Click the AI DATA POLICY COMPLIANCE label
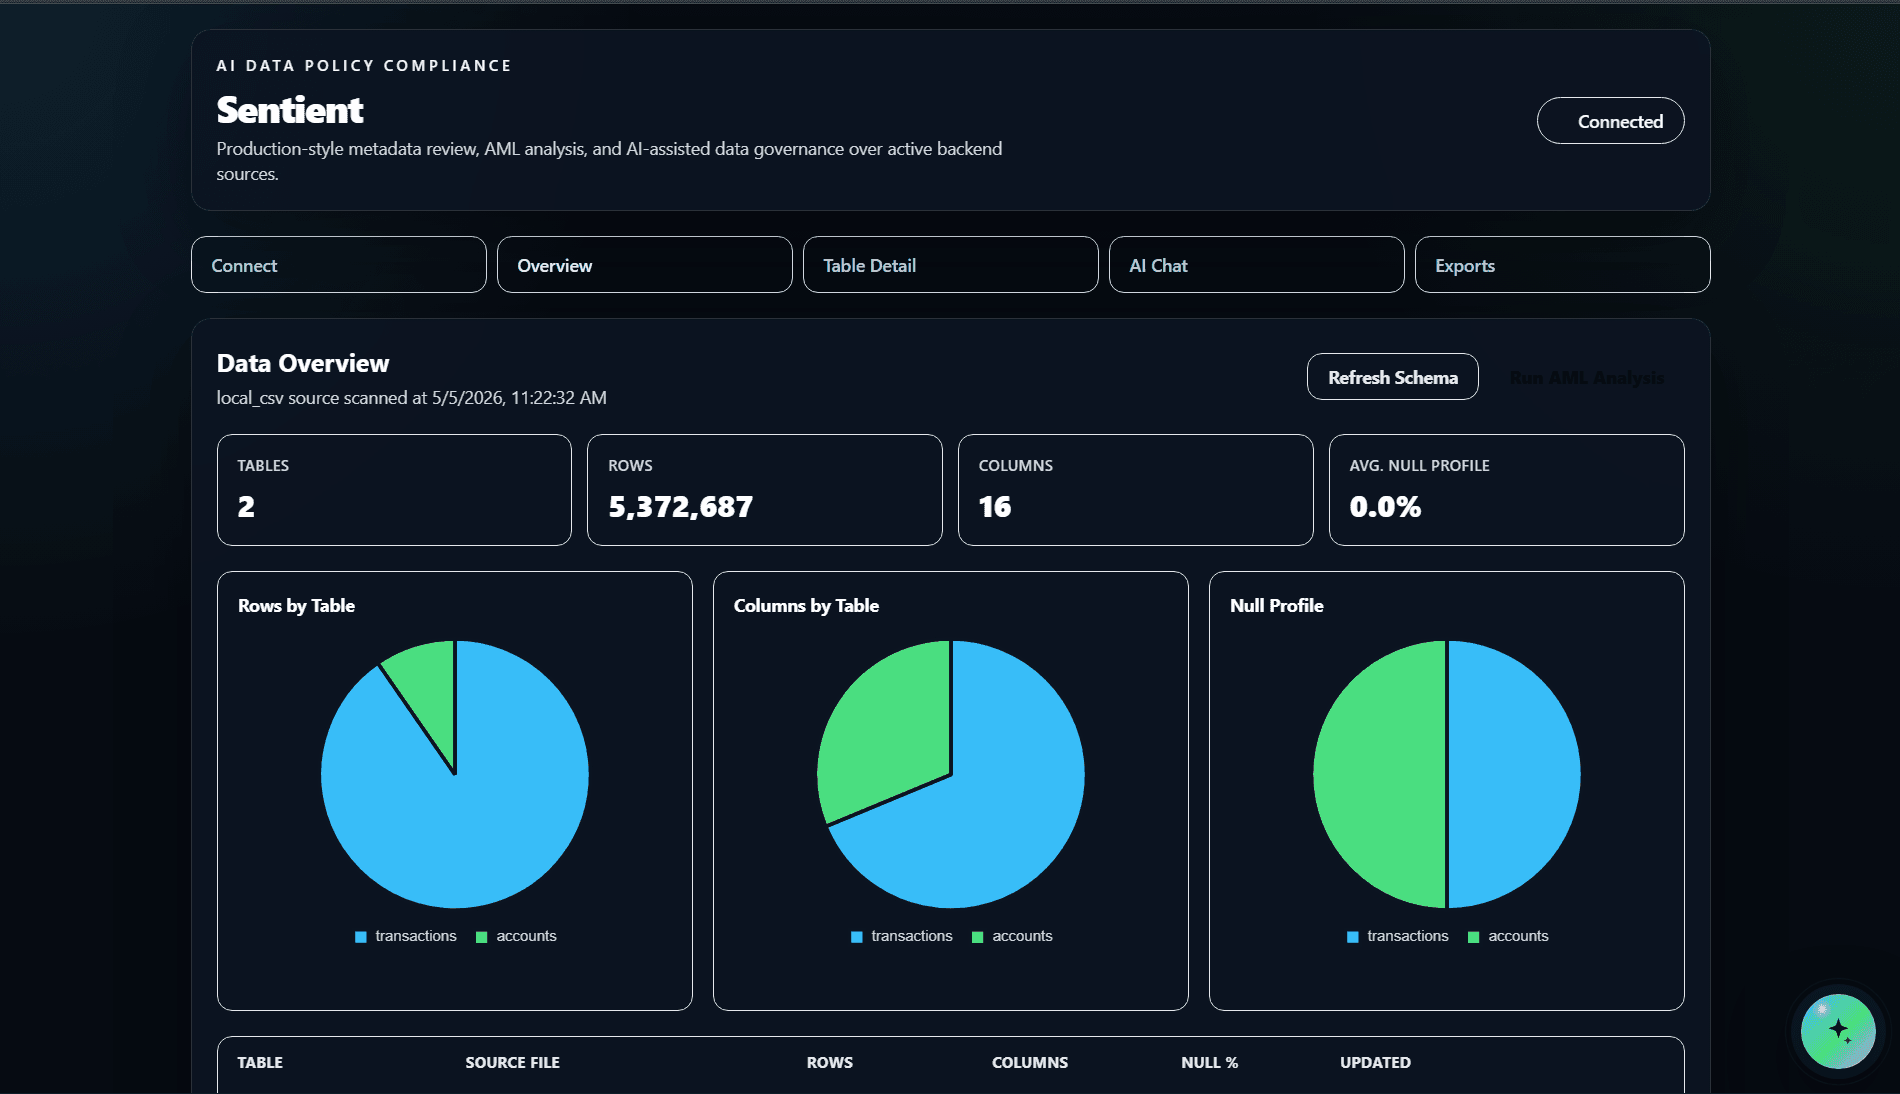 [364, 65]
